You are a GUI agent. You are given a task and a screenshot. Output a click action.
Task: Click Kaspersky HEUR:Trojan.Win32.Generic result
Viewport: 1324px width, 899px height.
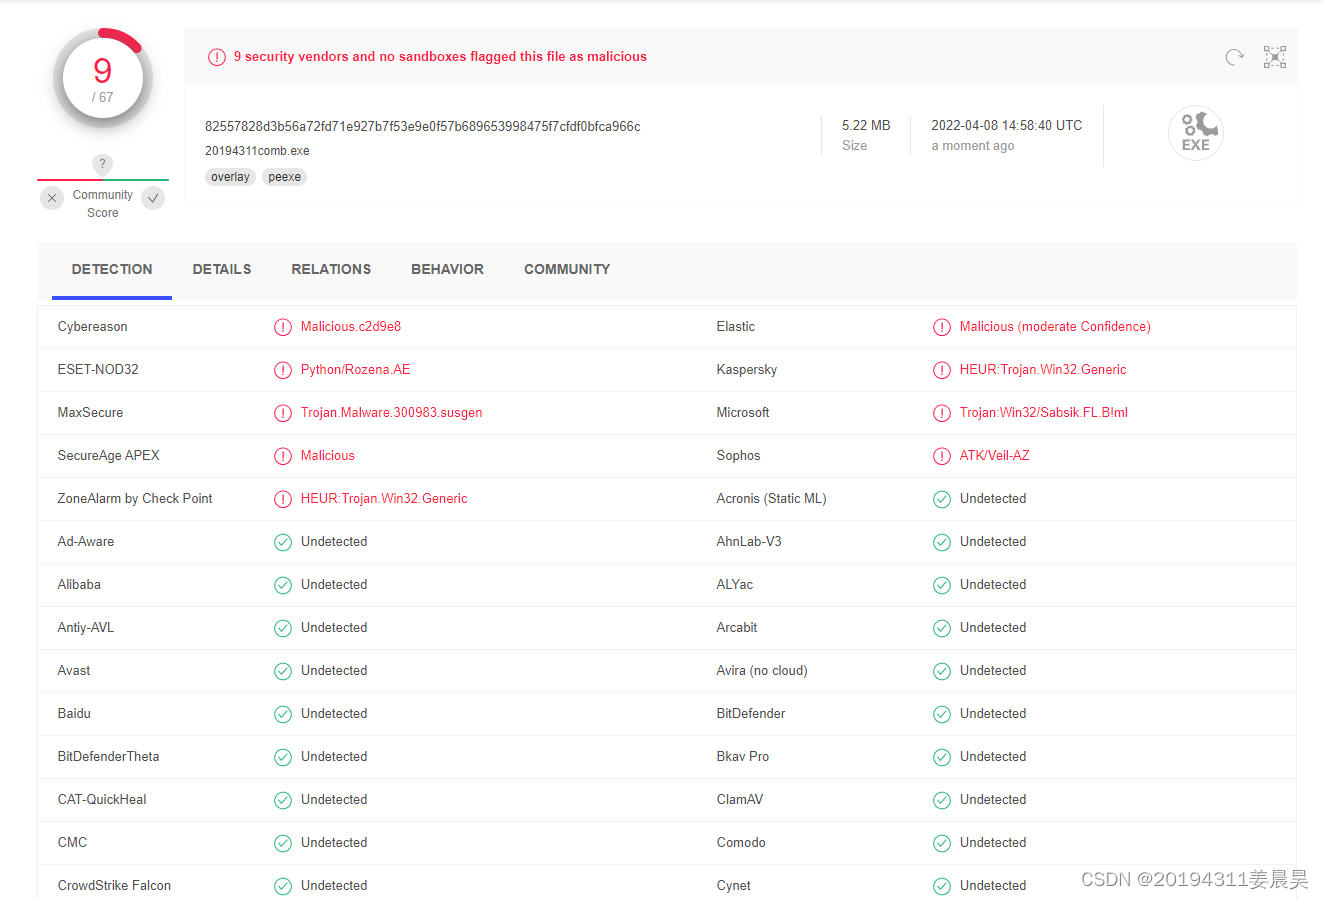(1043, 370)
